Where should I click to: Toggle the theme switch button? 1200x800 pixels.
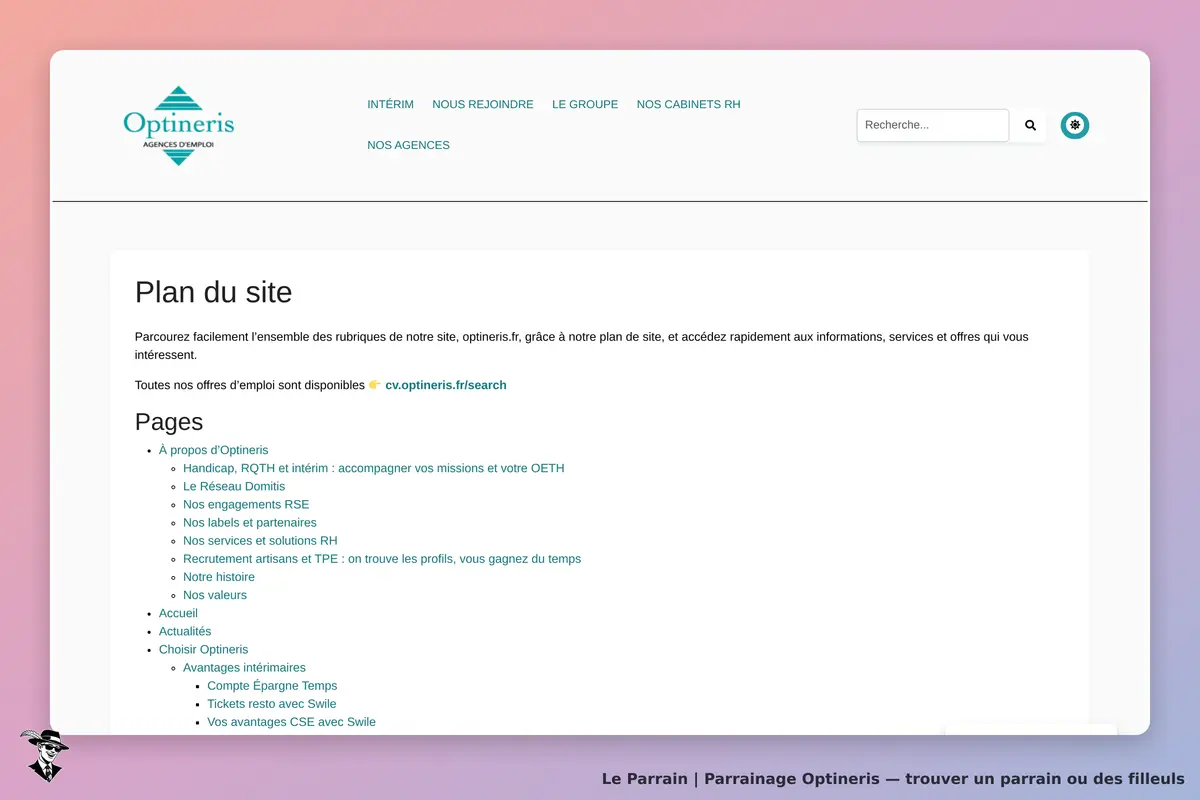point(1075,125)
